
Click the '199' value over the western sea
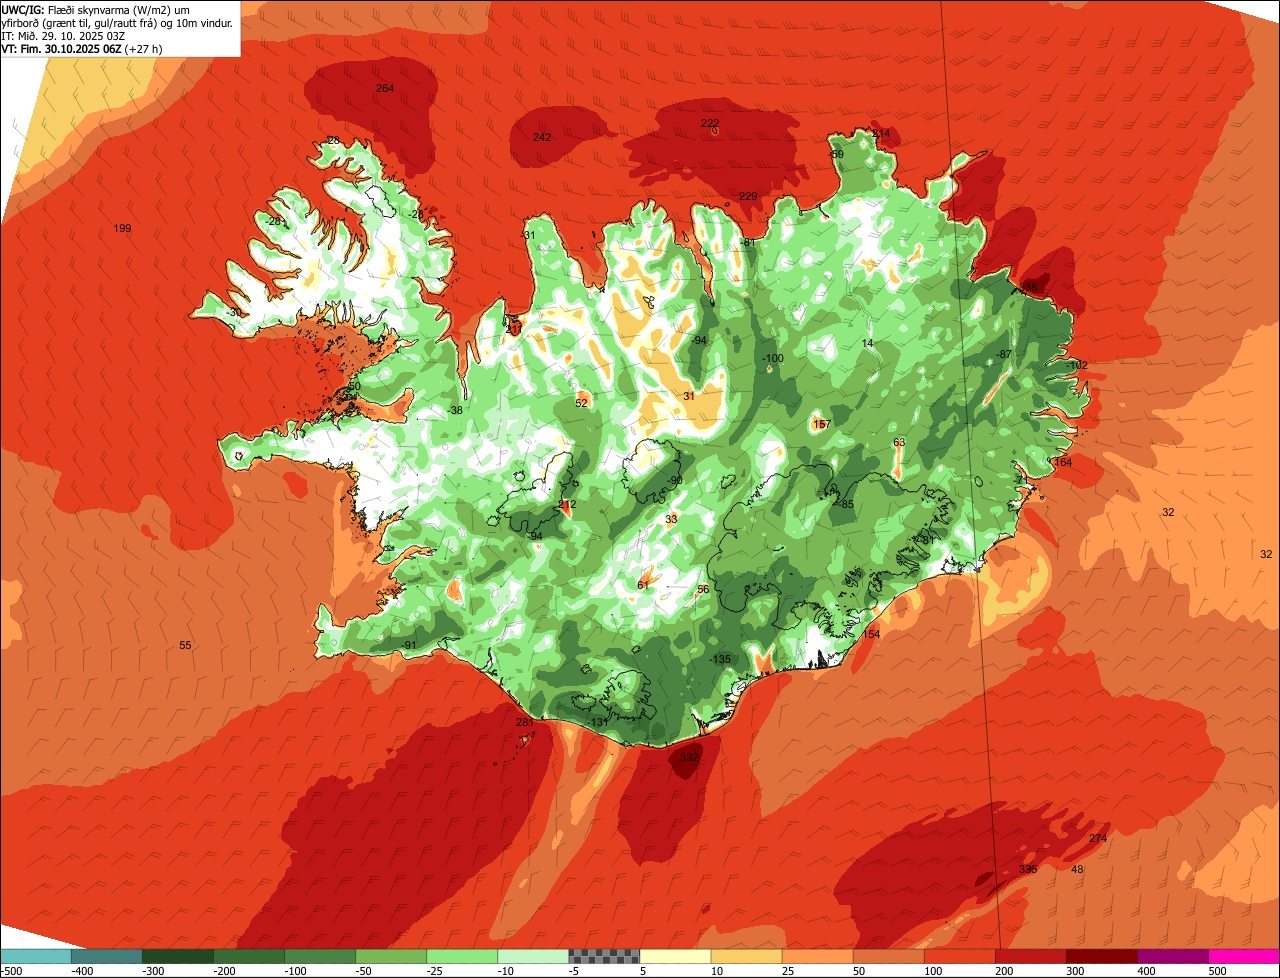point(122,229)
